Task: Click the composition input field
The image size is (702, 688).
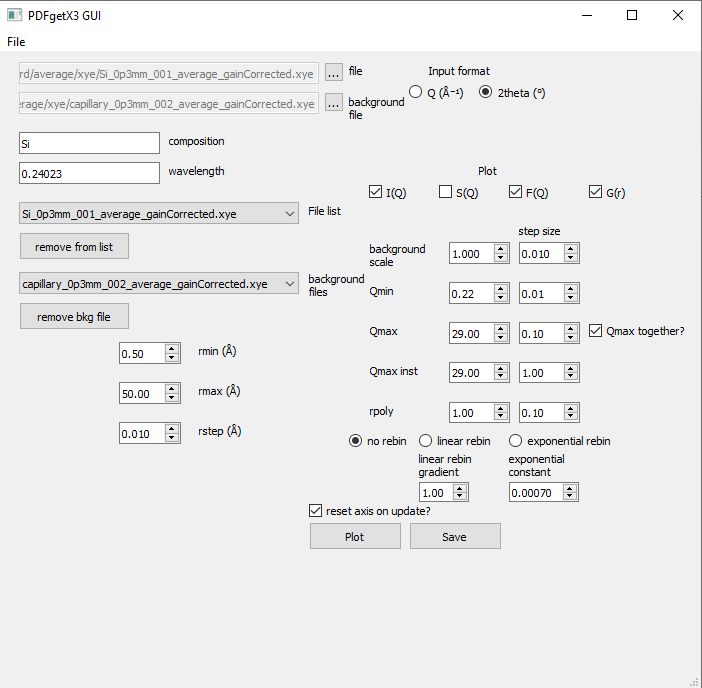Action: (89, 143)
